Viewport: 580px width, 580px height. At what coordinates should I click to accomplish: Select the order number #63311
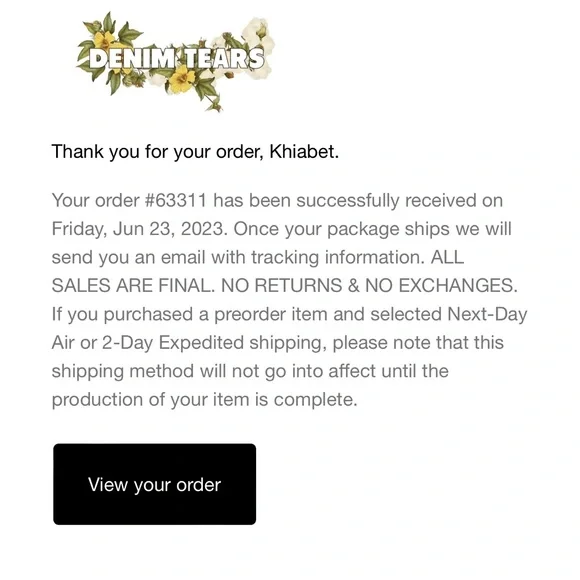tap(176, 200)
